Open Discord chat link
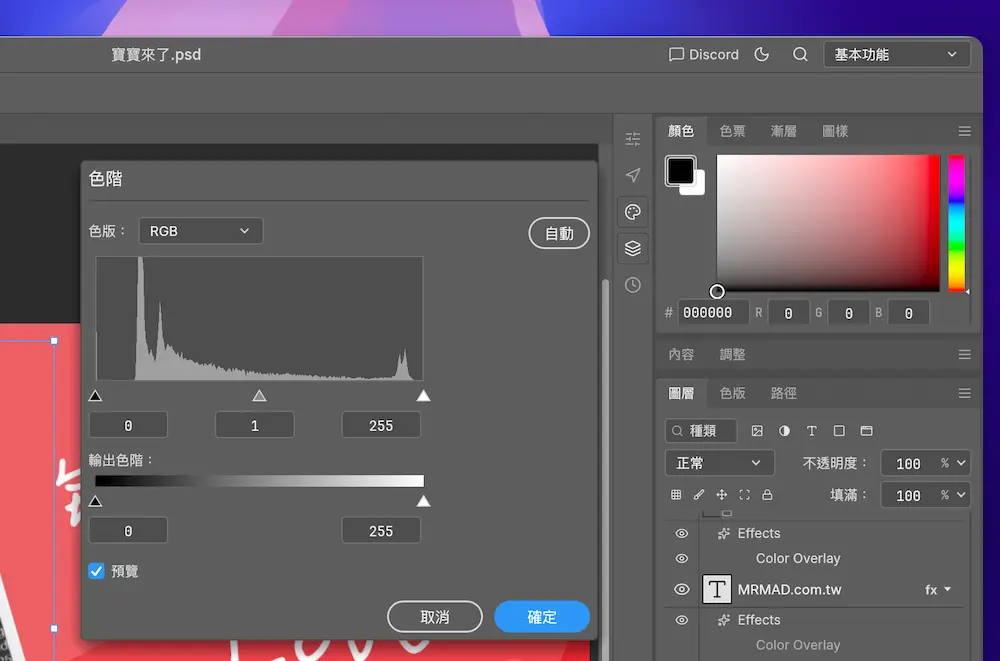Screen dimensions: 1000x661 703,55
